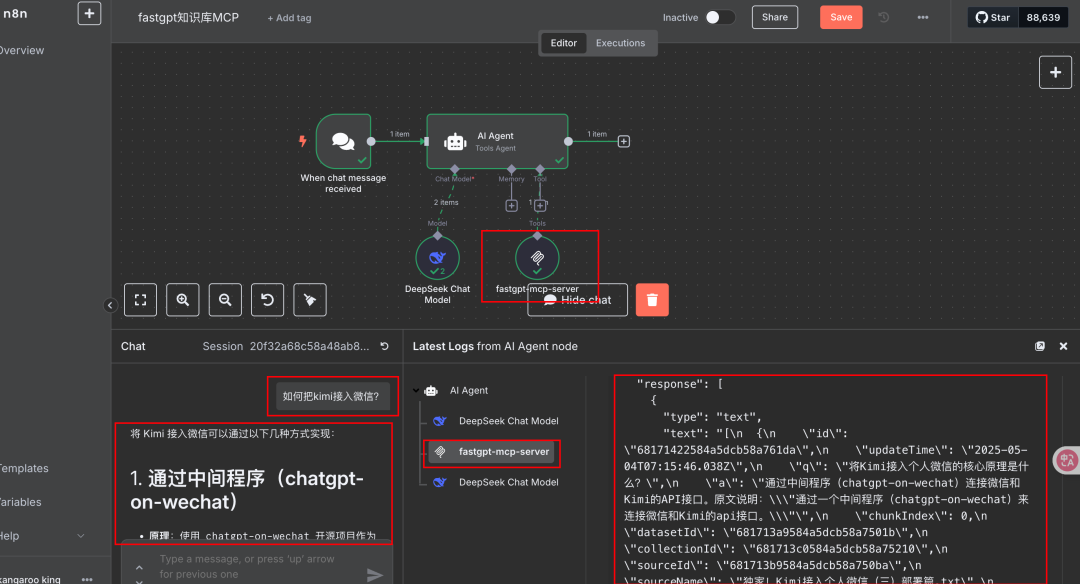The width and height of the screenshot is (1080, 584).
Task: Send the chat message arrow
Action: pos(375,574)
